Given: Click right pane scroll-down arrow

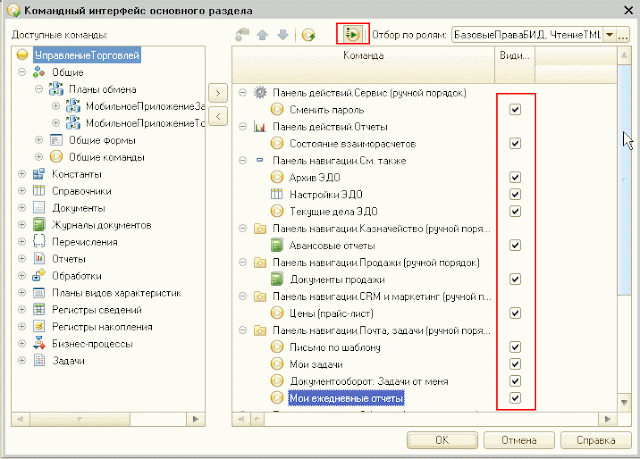Looking at the screenshot, I should click(624, 402).
